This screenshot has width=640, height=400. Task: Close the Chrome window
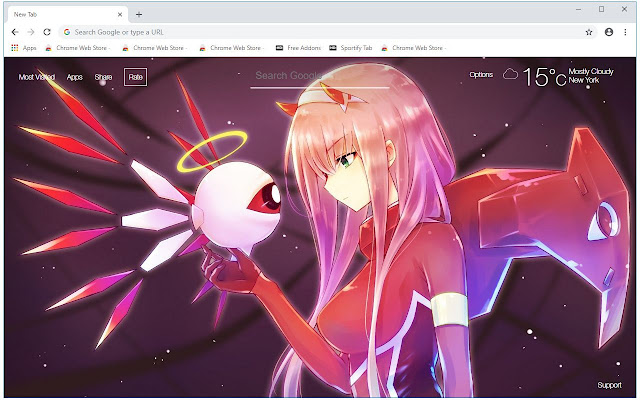(624, 9)
